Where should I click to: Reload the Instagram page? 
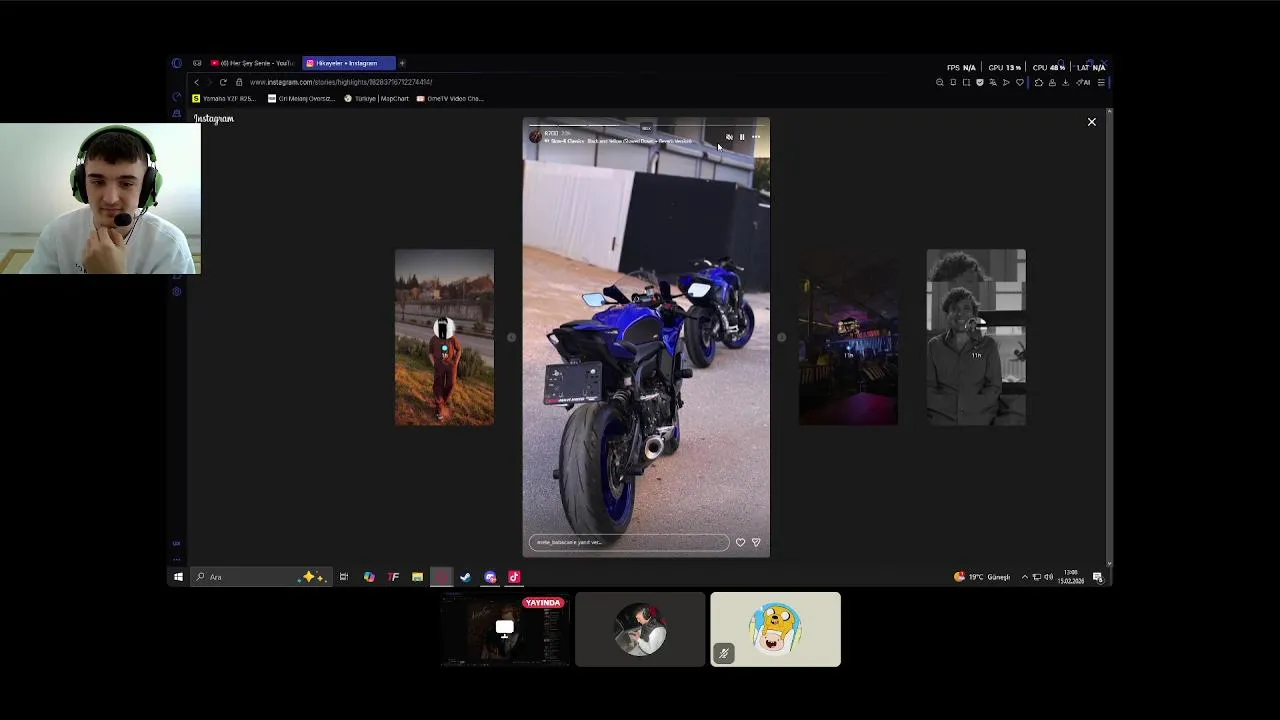[x=223, y=82]
